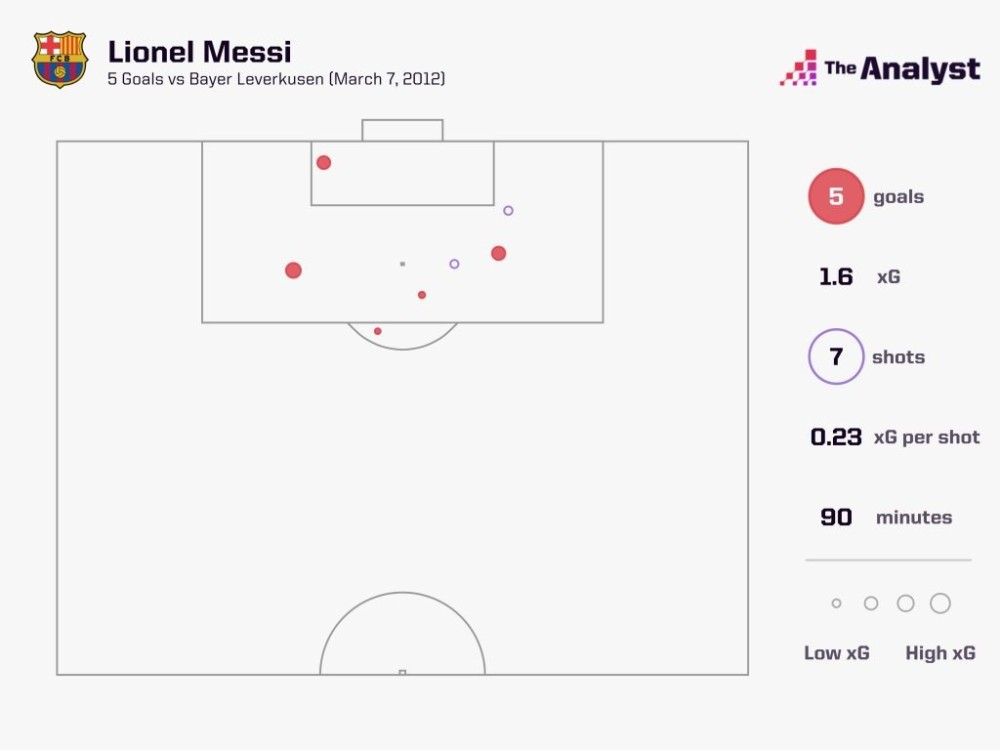1000x750 pixels.
Task: Select the hollow shot circle right of the penalty spot
Action: click(454, 264)
